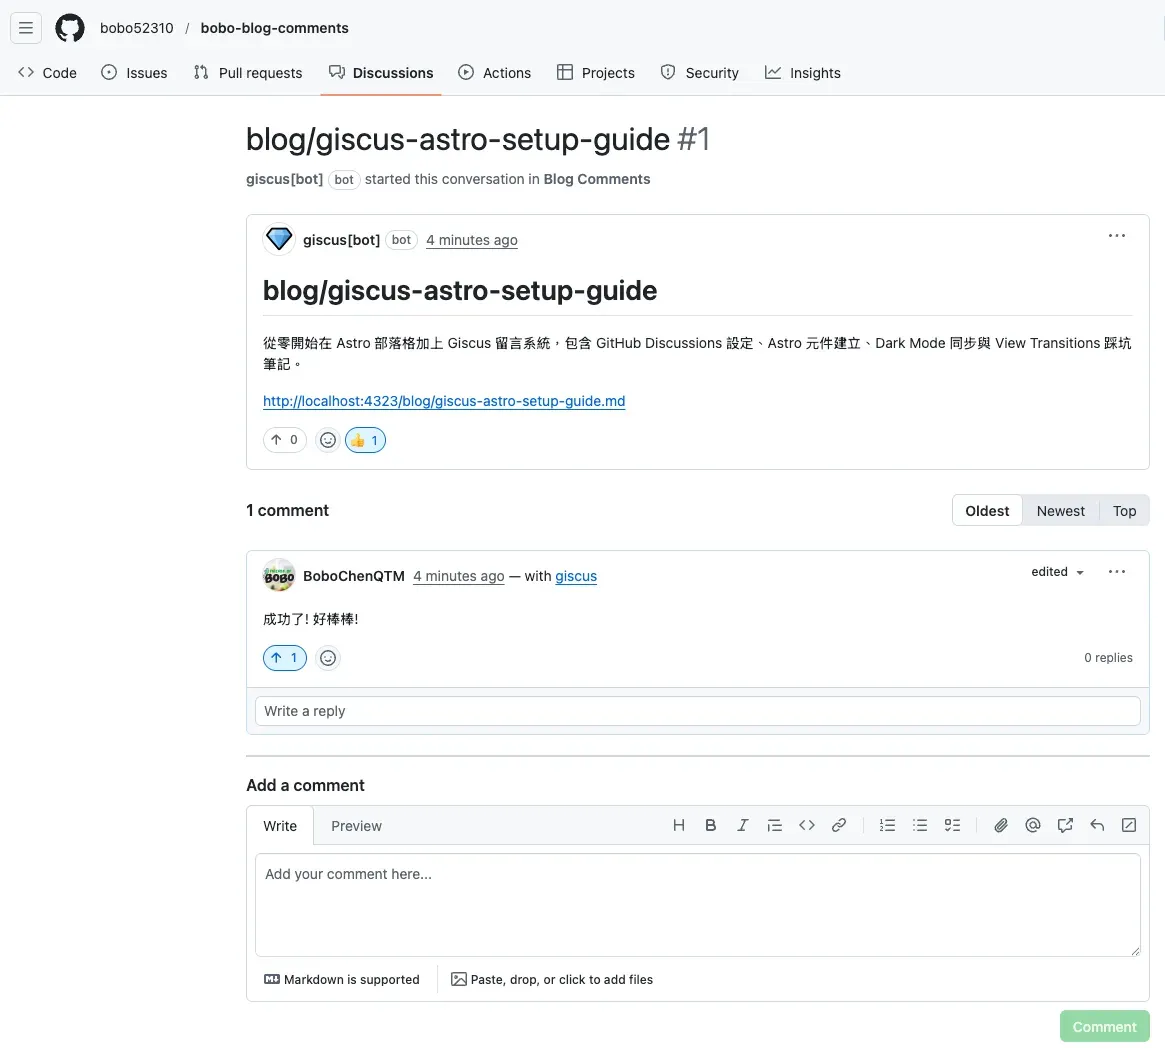The height and width of the screenshot is (1051, 1165).
Task: Open the more options menu on BoboChenQTM comment
Action: (x=1116, y=572)
